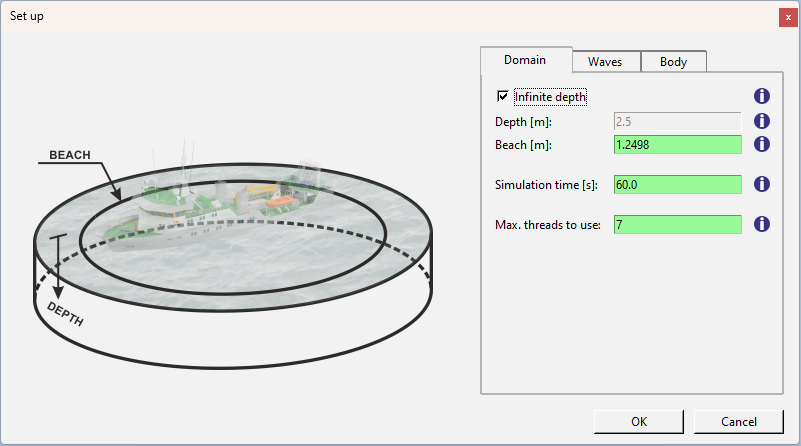Screen dimensions: 801x446
Task: Open info icon for Infinite depth
Action: coord(762,96)
